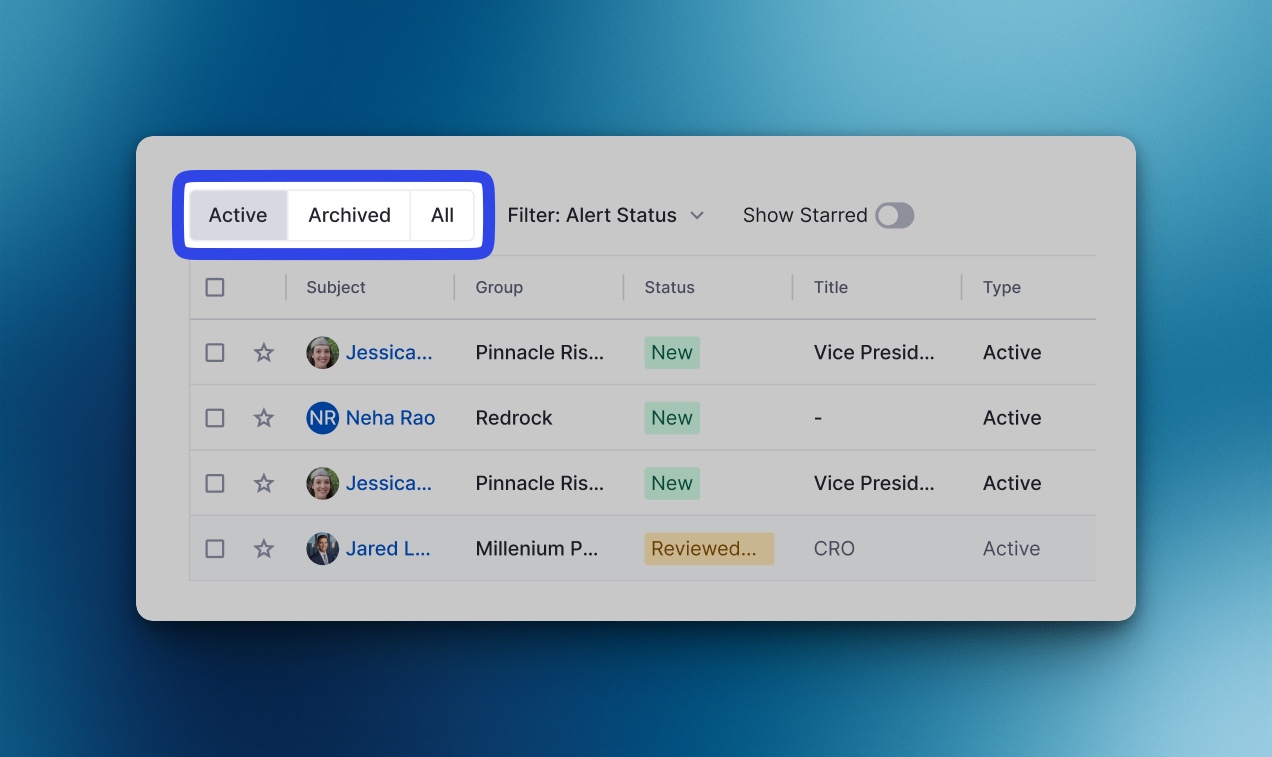This screenshot has height=757, width=1272.
Task: Tick the checkbox for Neha Rao
Action: click(215, 418)
